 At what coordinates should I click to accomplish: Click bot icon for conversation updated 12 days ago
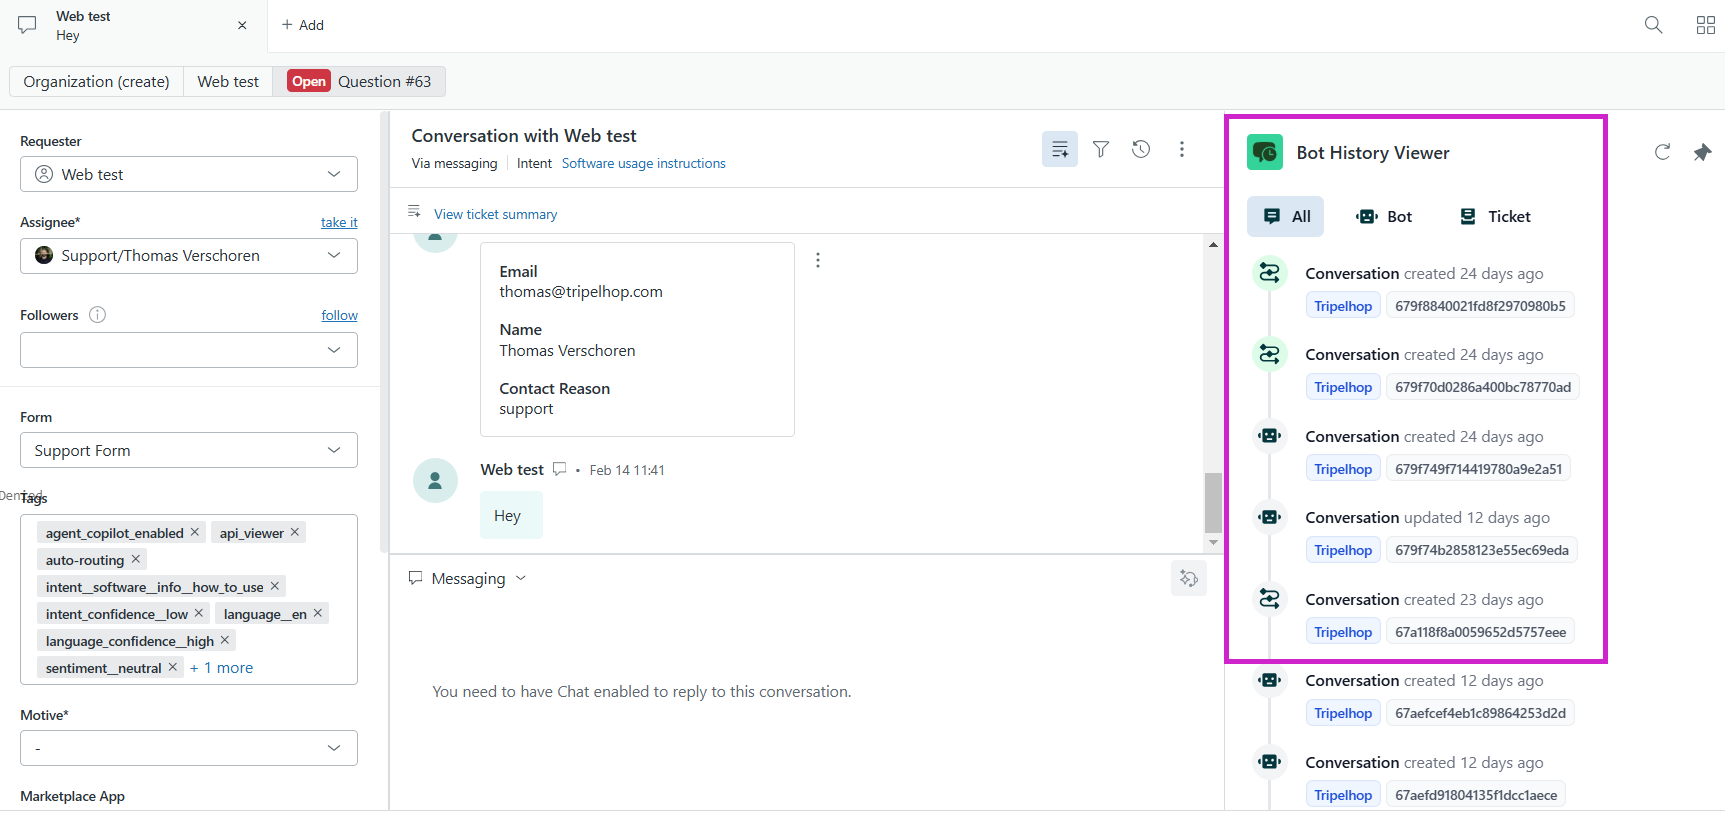pyautogui.click(x=1270, y=517)
